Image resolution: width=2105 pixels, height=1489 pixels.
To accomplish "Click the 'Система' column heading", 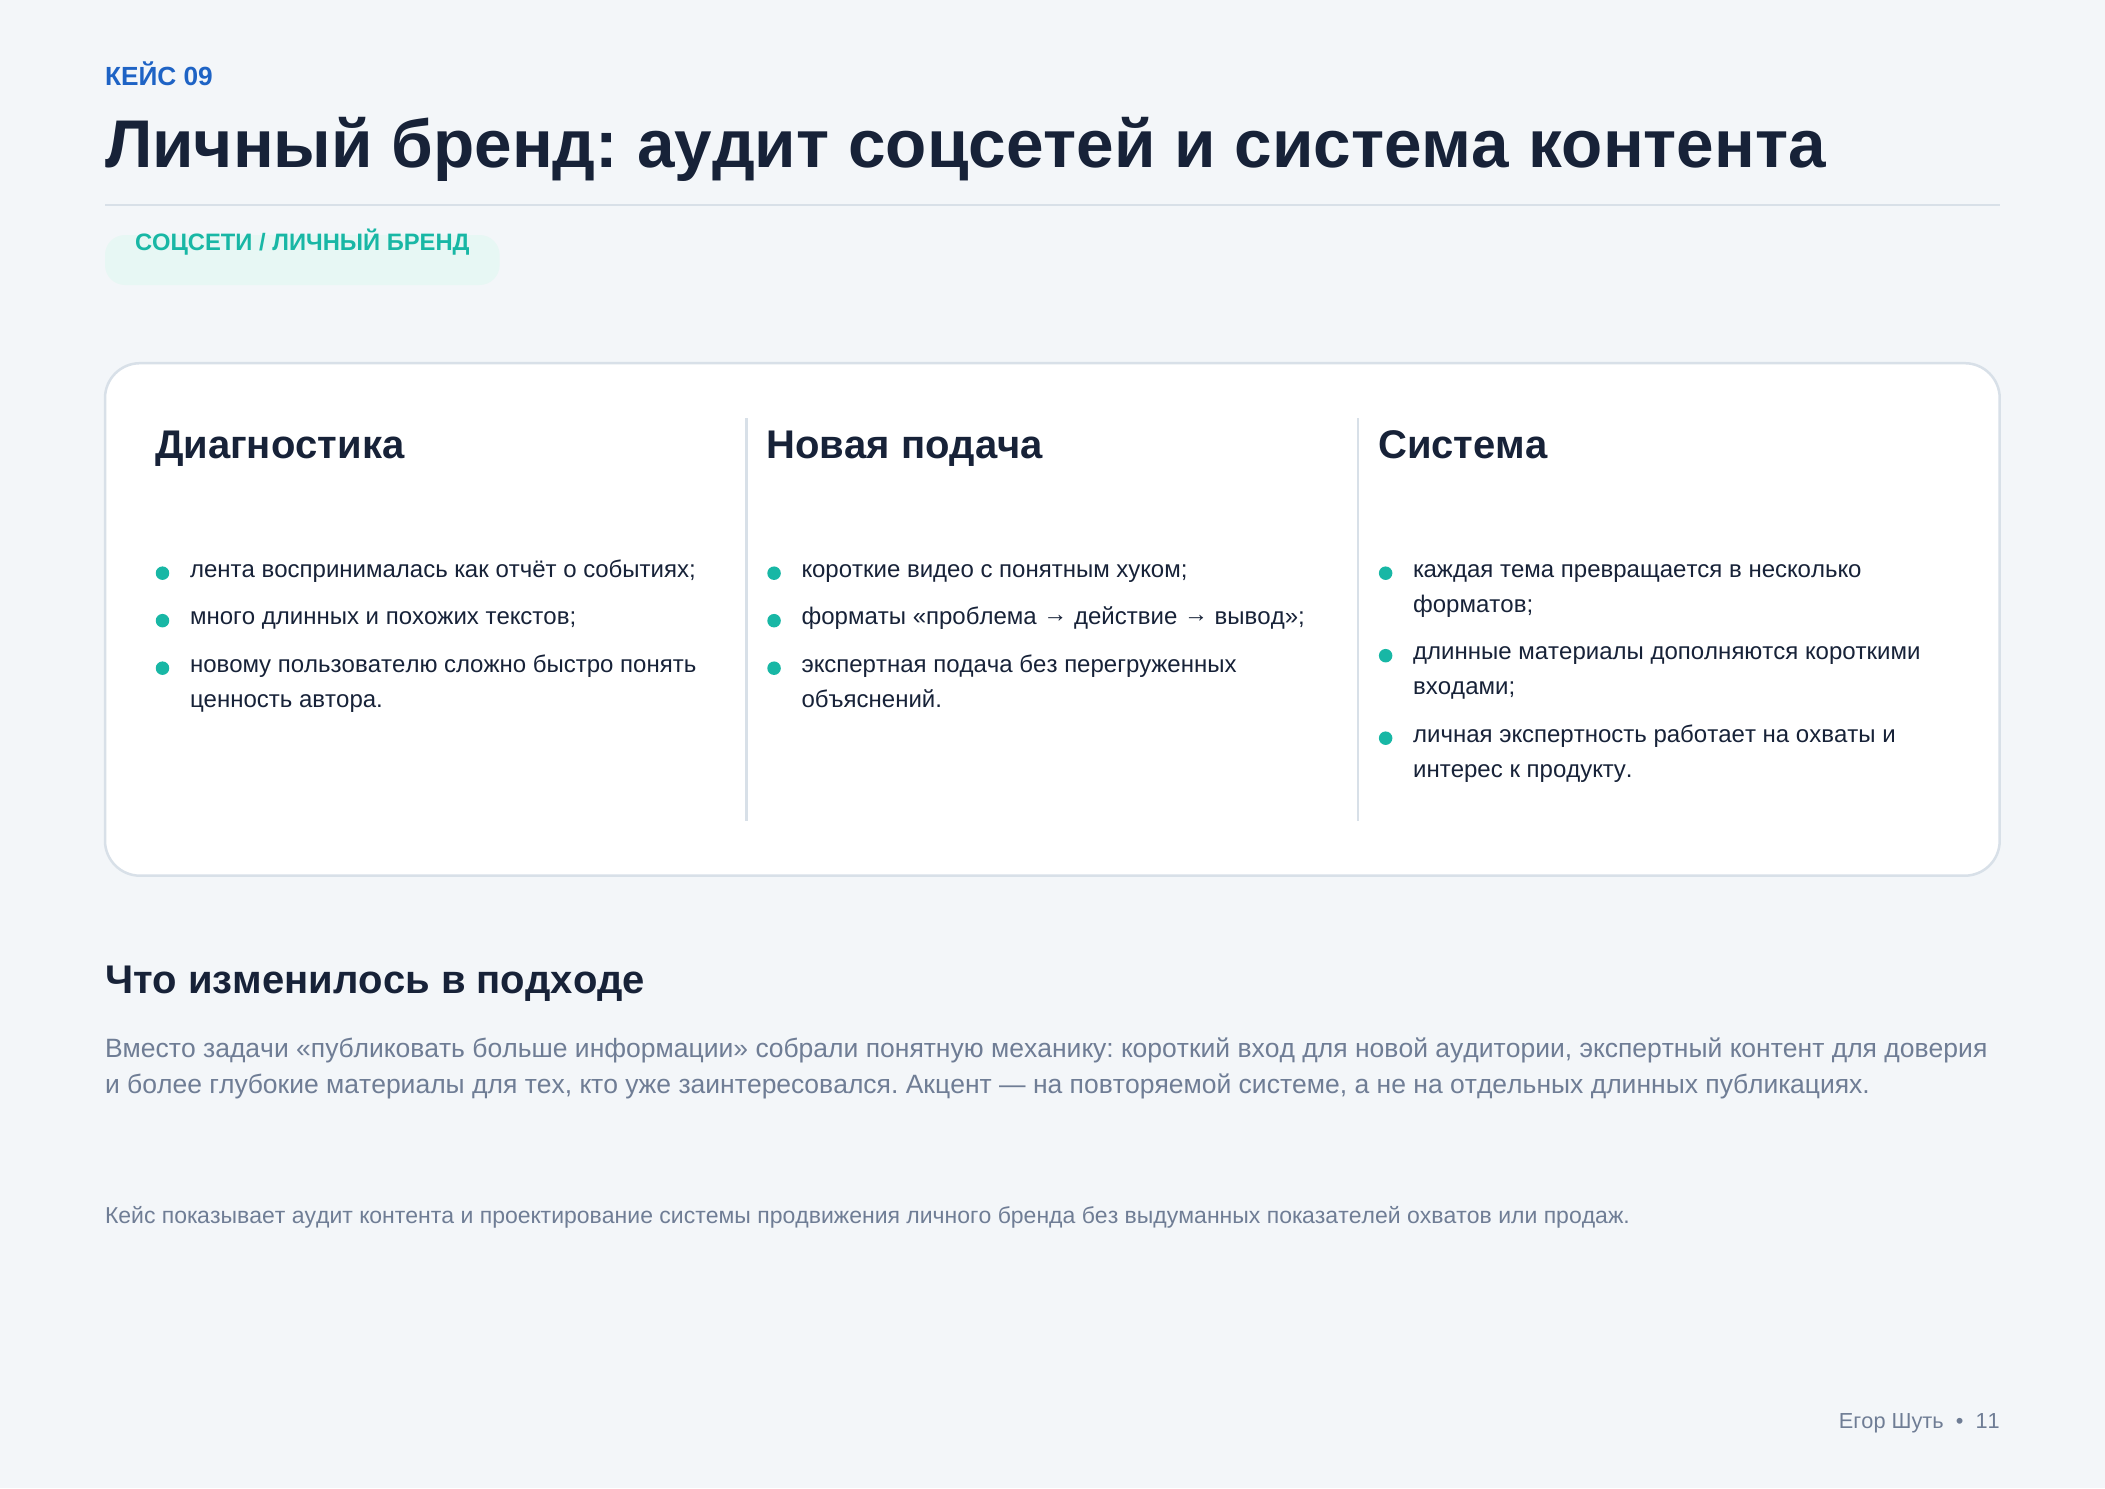I will (x=1462, y=445).
